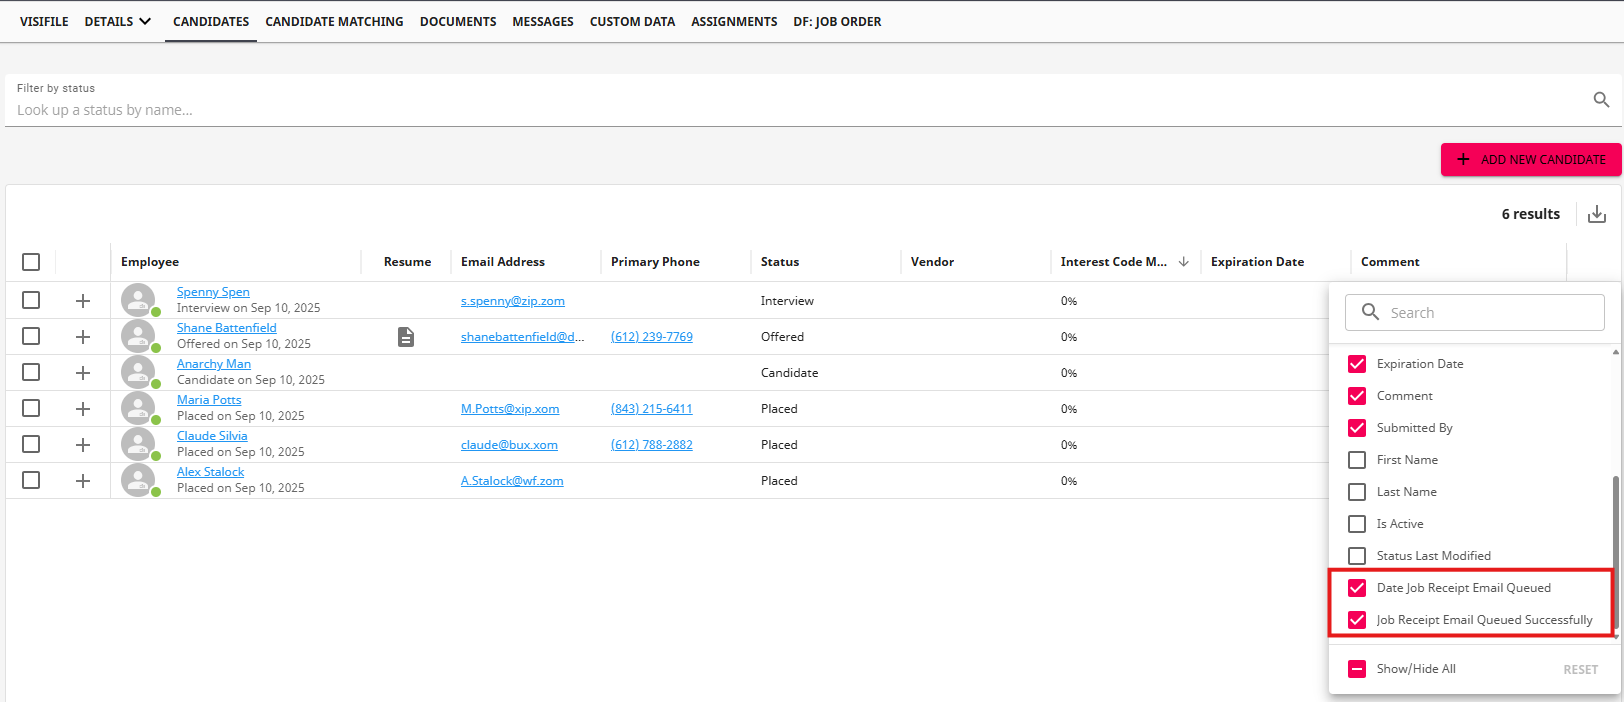This screenshot has height=702, width=1624.
Task: Uncheck Date Job Receipt Email Queued
Action: pyautogui.click(x=1357, y=588)
